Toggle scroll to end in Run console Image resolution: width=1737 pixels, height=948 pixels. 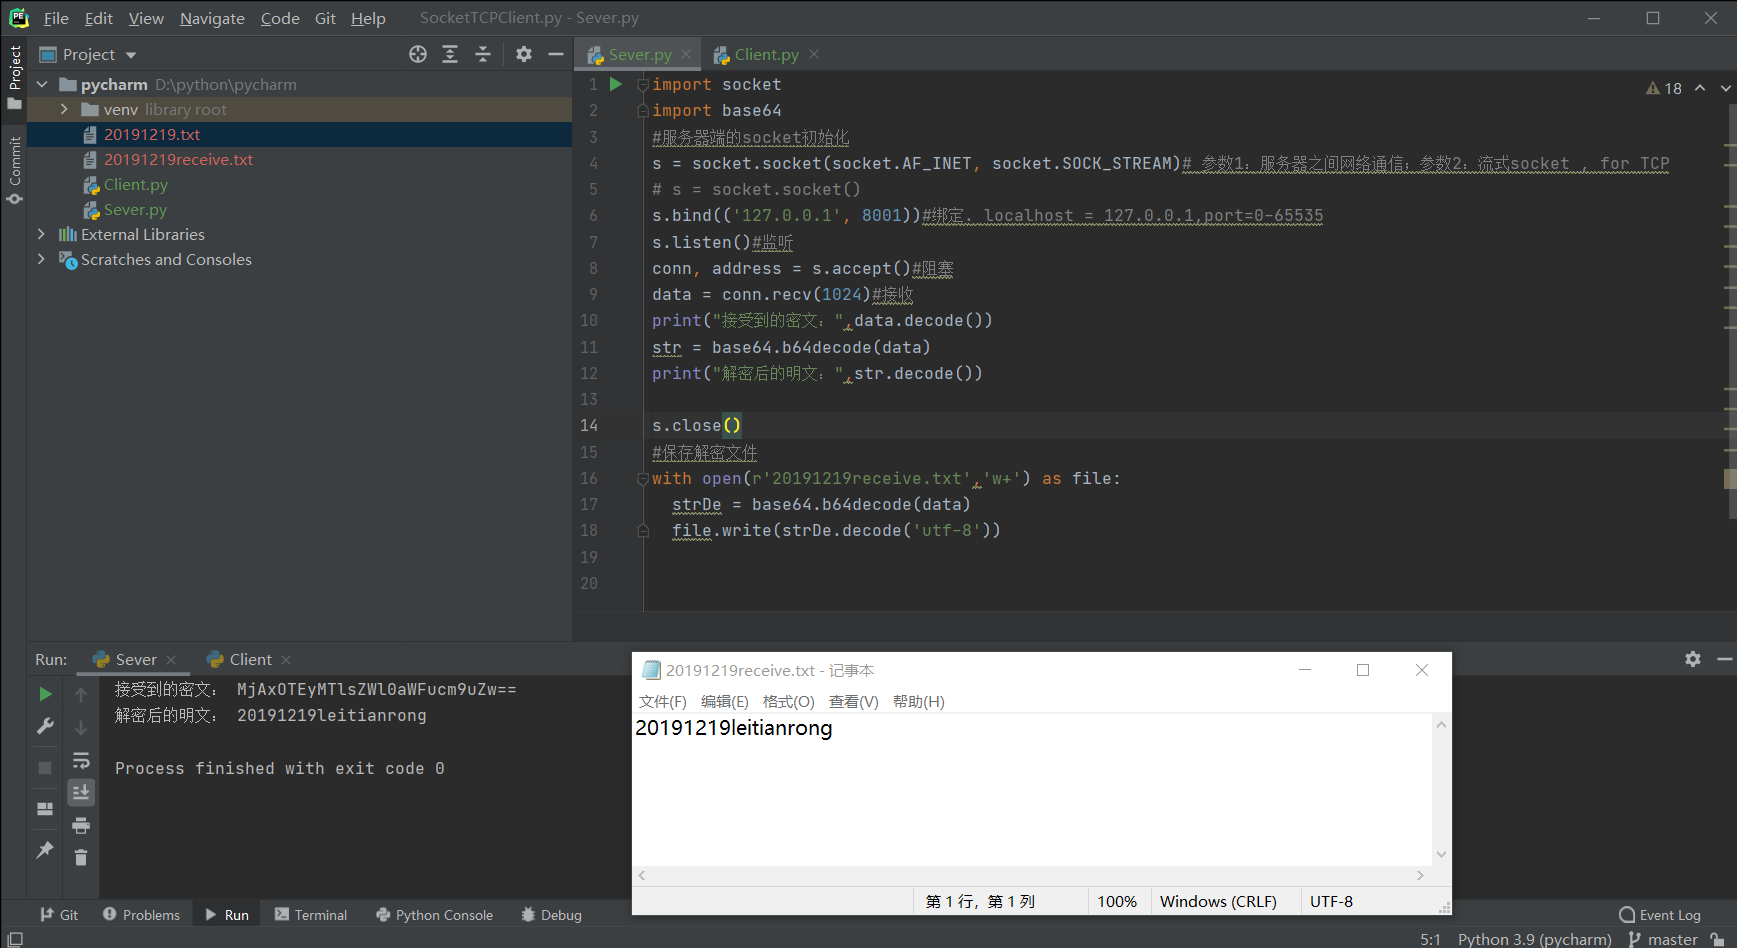click(x=81, y=793)
